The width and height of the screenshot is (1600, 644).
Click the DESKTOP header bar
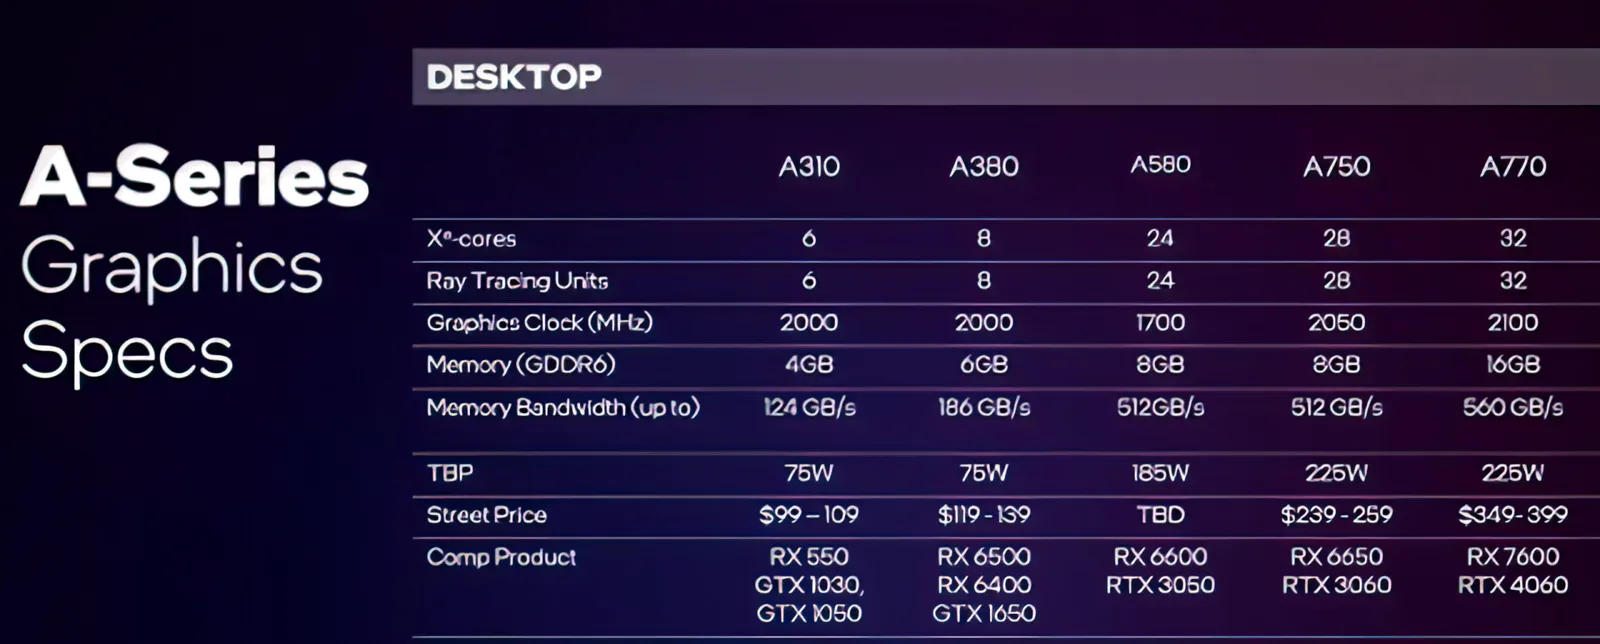[x=1006, y=77]
